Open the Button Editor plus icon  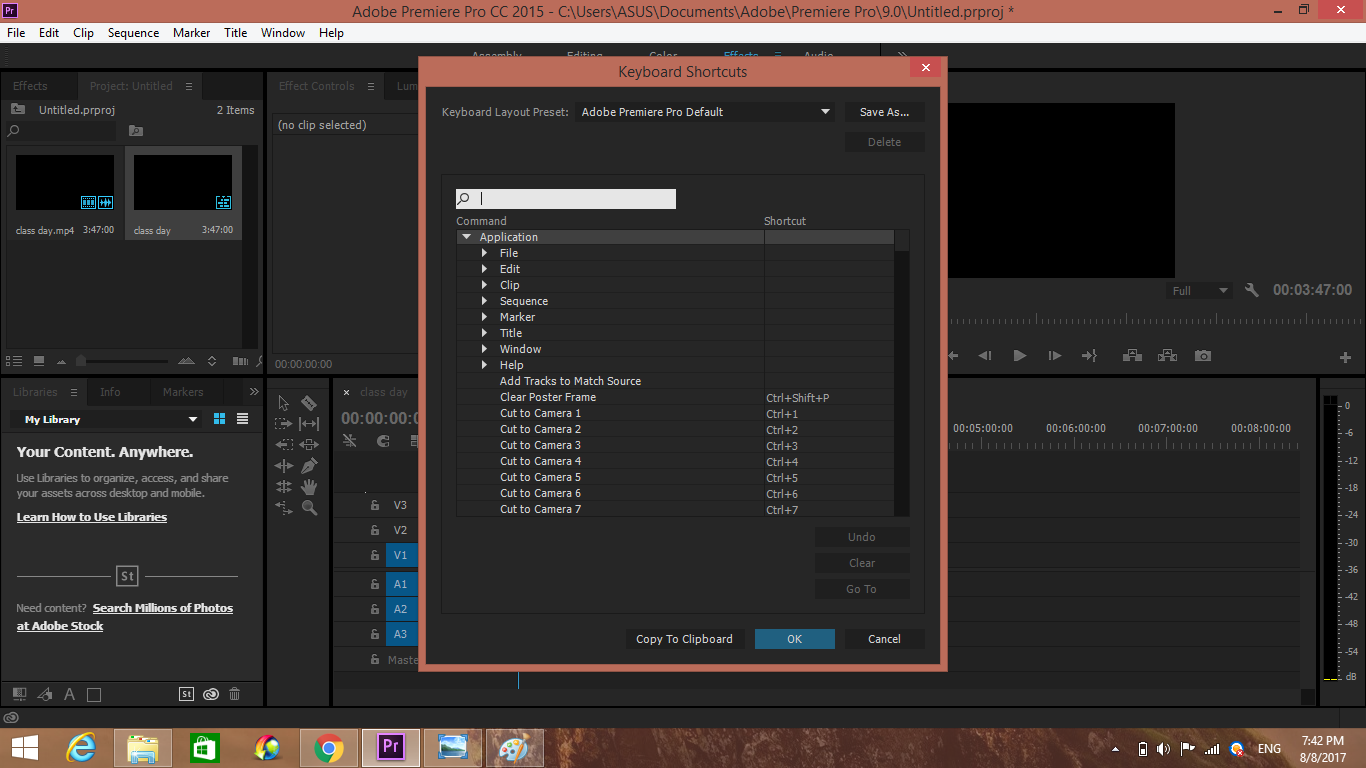(x=1346, y=358)
